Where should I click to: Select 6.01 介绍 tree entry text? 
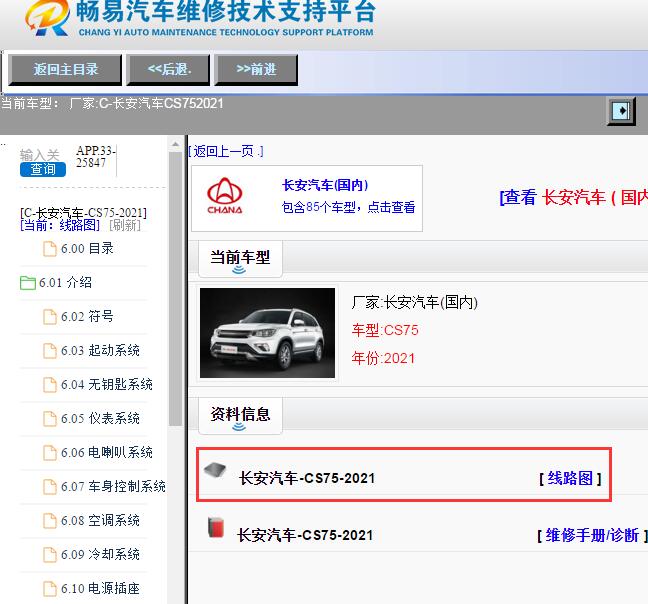coord(65,283)
